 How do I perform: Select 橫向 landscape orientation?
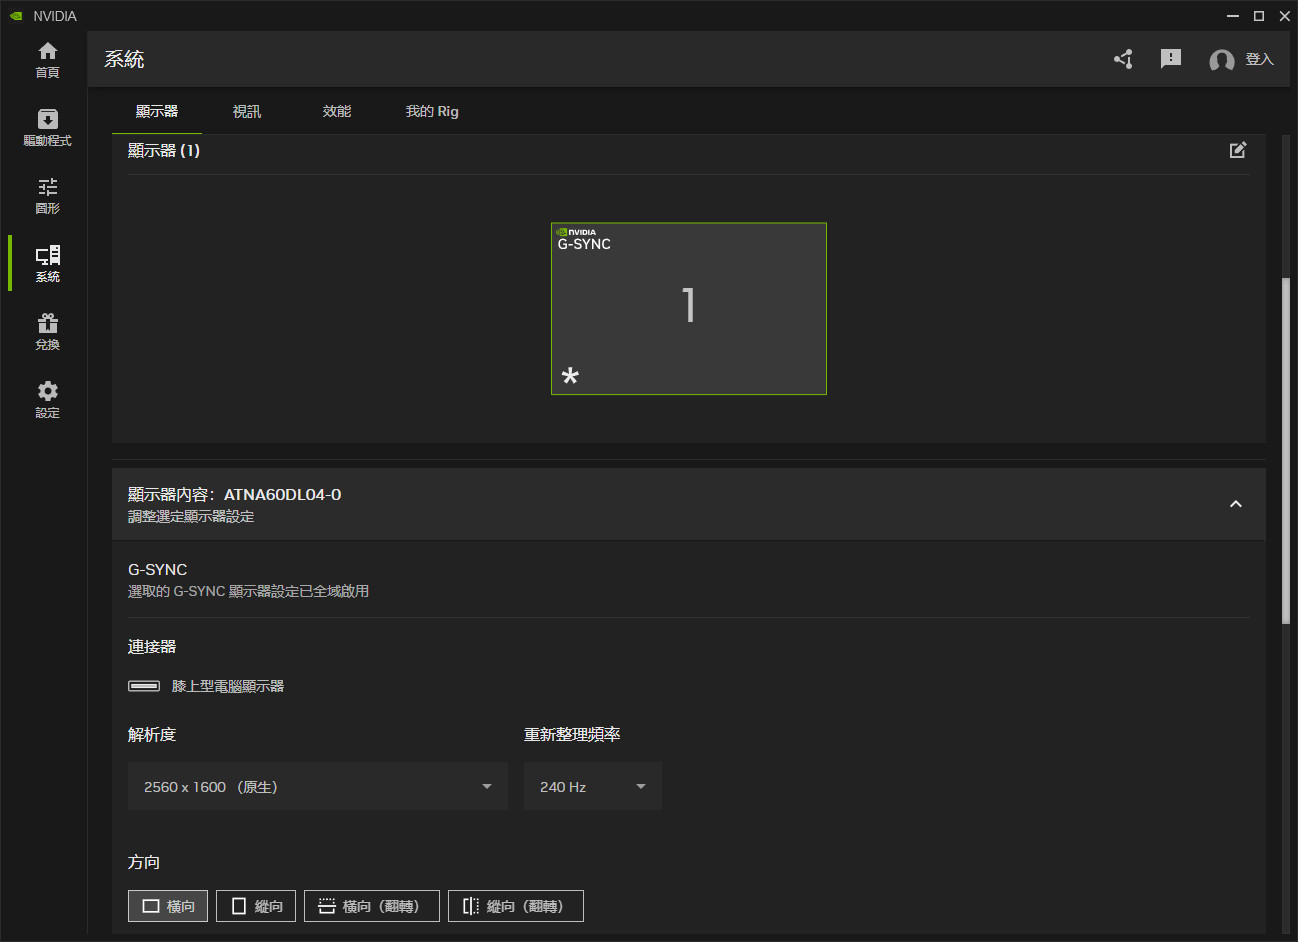(x=168, y=906)
